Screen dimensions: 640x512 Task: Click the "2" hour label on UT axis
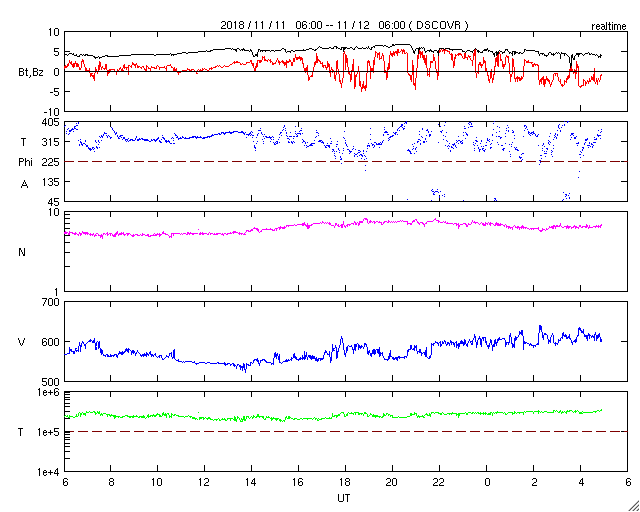(534, 482)
